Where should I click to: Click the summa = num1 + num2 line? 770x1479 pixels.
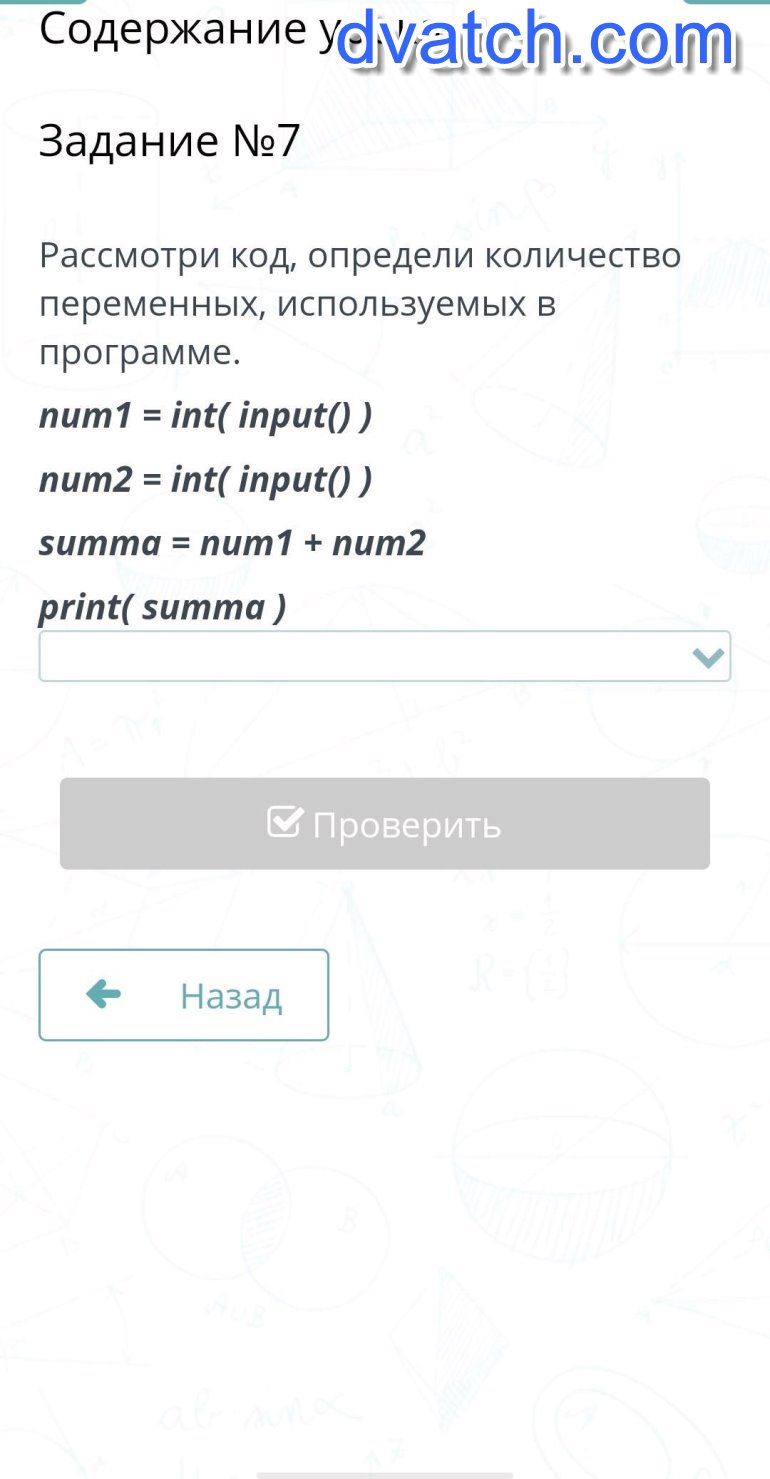(232, 543)
